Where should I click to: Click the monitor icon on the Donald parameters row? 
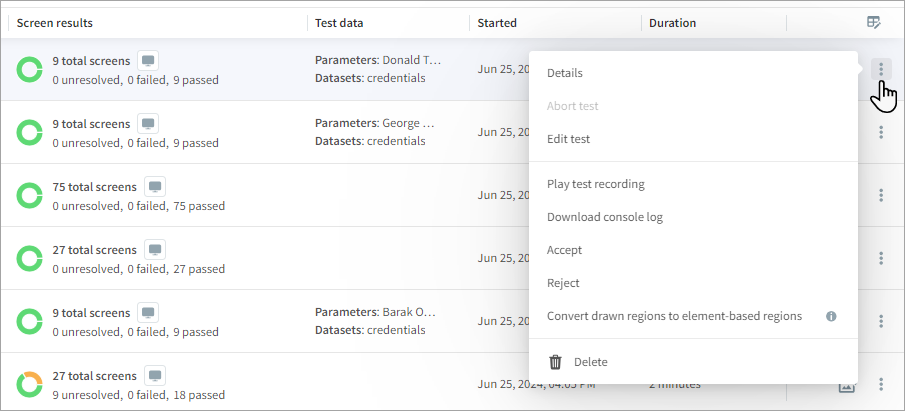click(x=148, y=61)
